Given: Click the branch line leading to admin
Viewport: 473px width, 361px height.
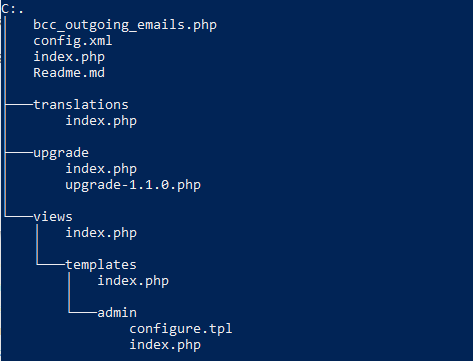Looking at the screenshot, I should (x=83, y=313).
